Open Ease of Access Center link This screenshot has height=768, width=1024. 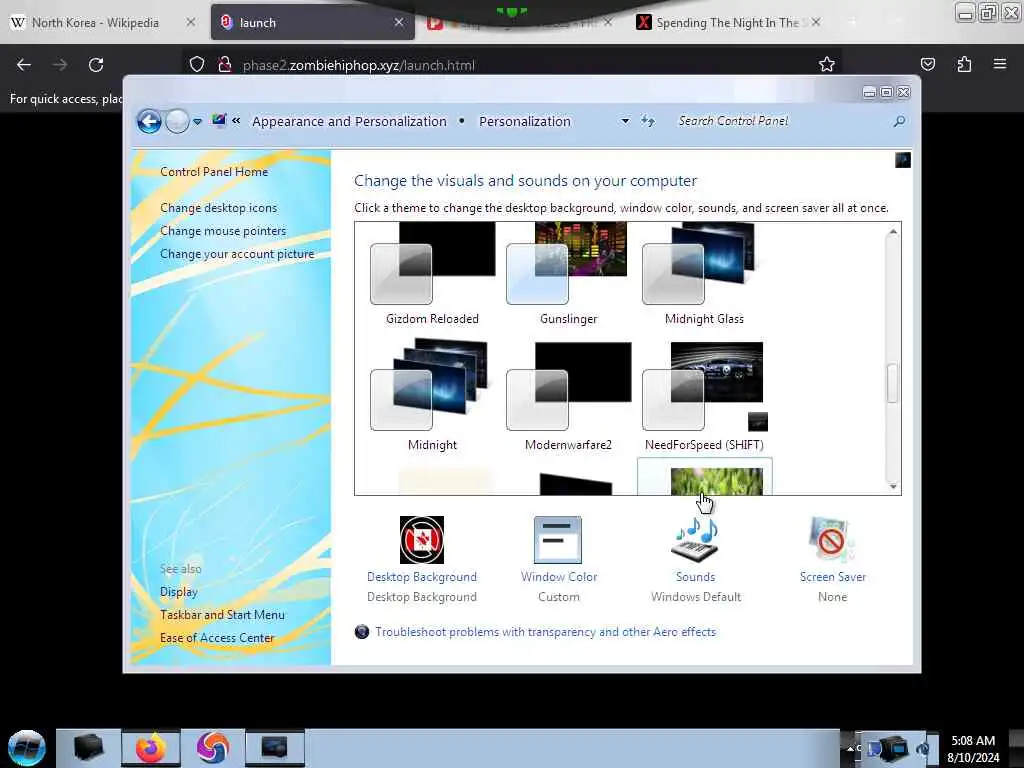point(217,637)
